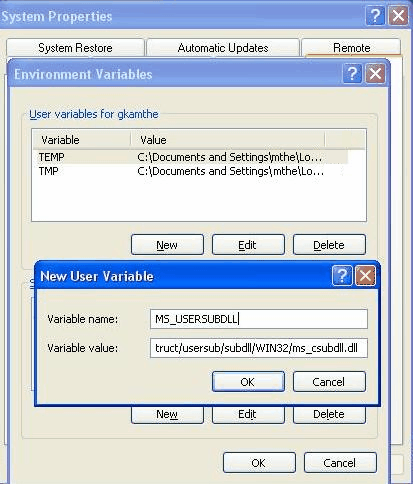Open the Automatic Updates tab
The image size is (413, 484).
pyautogui.click(x=223, y=48)
